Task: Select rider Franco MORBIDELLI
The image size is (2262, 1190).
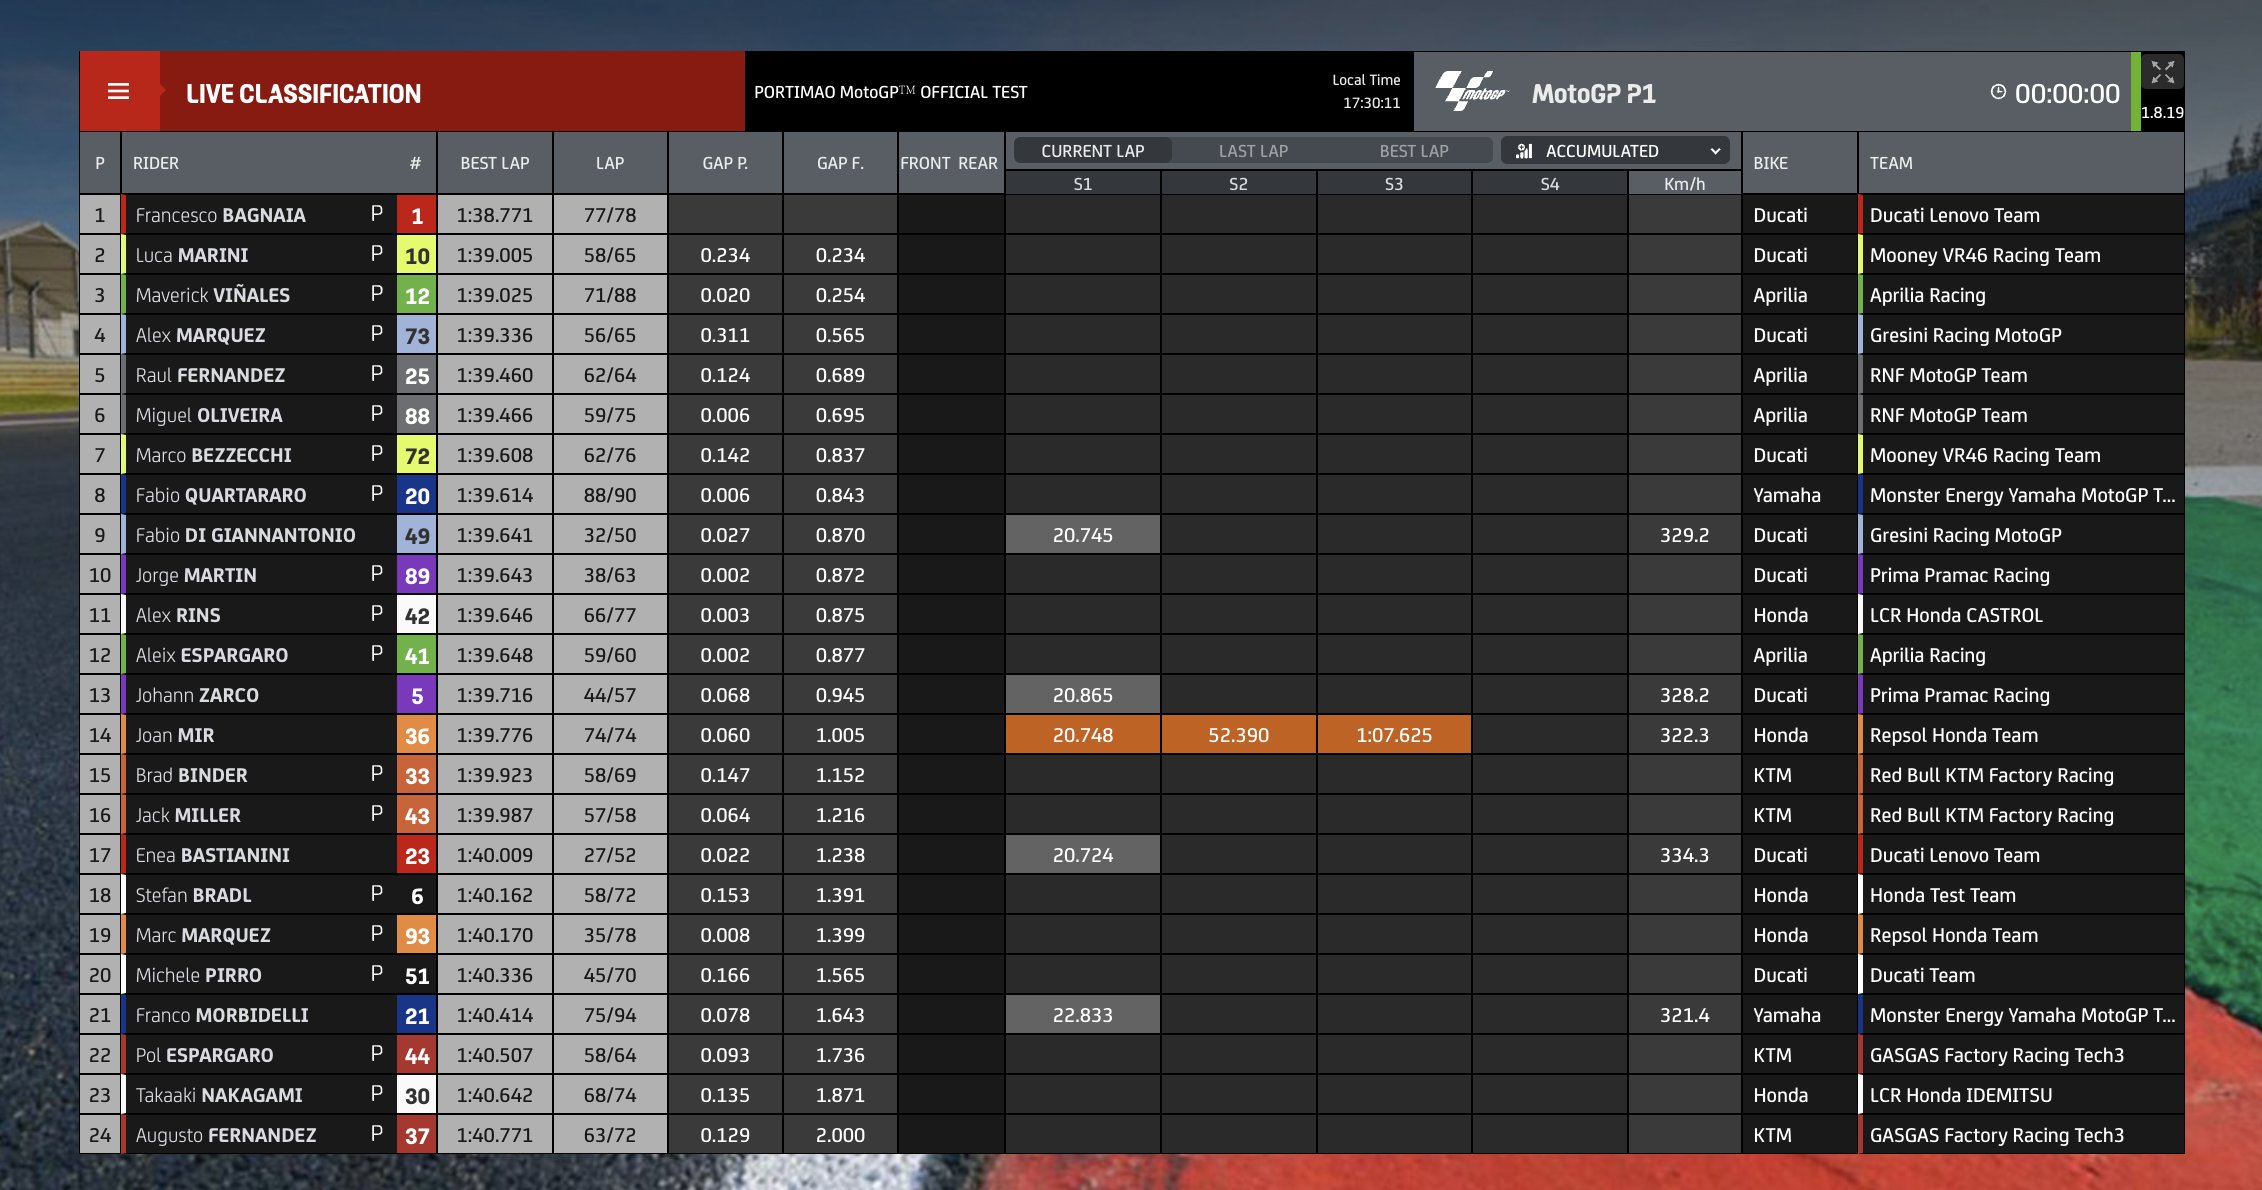Action: pyautogui.click(x=222, y=1015)
